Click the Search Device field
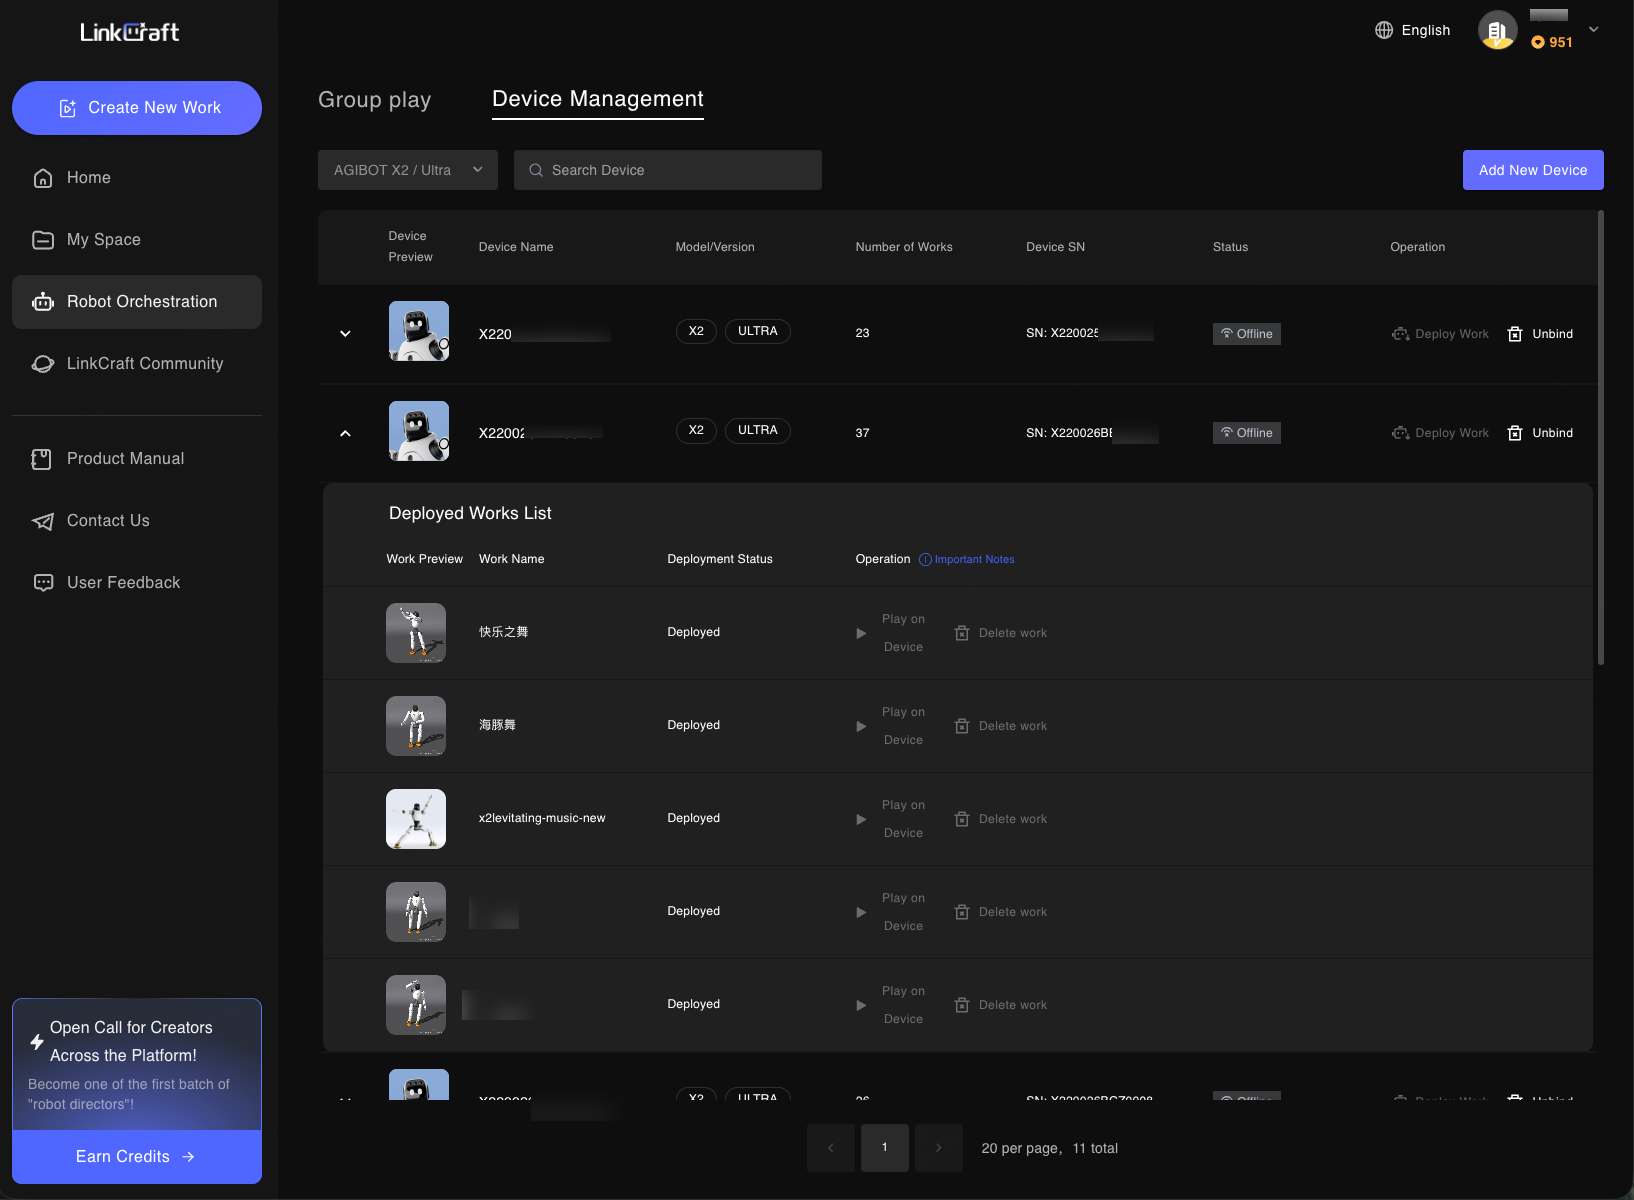1634x1200 pixels. point(668,170)
